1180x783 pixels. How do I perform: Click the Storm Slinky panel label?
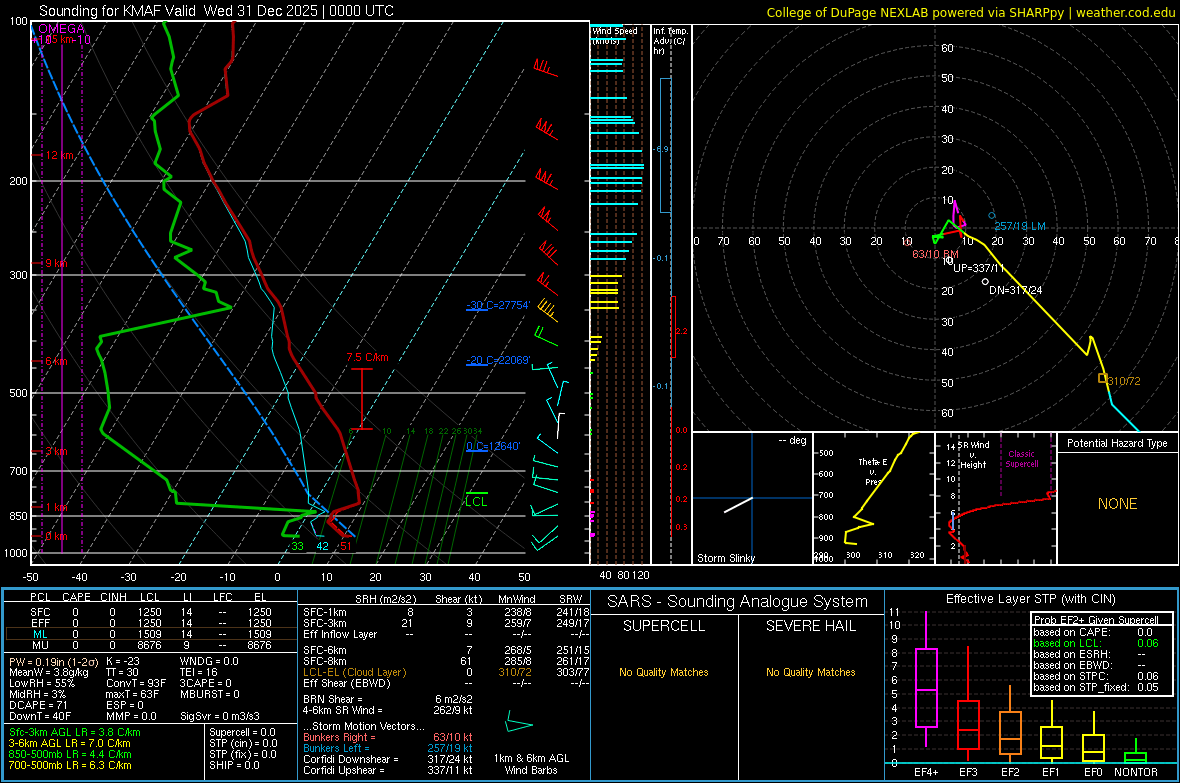(725, 558)
